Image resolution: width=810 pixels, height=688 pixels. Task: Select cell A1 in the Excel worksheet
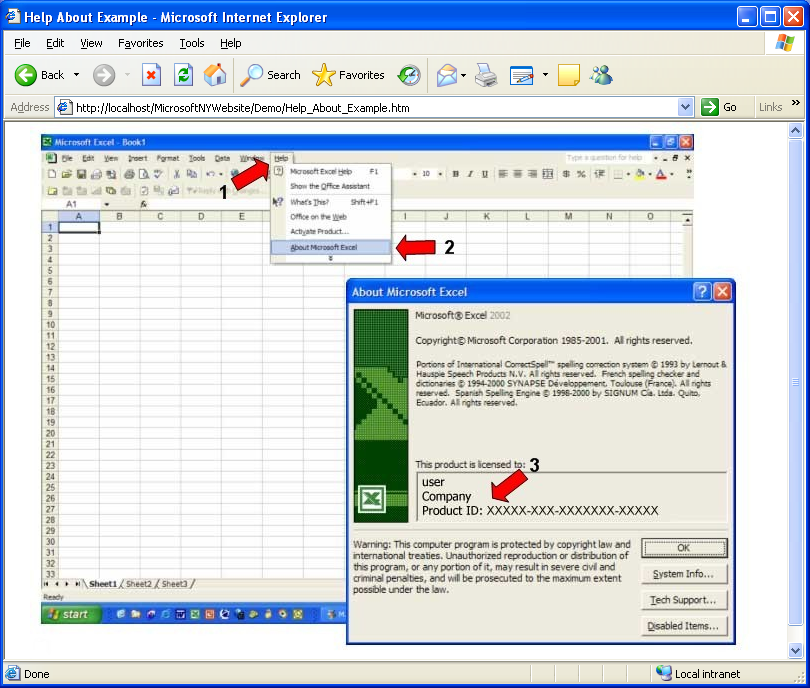[79, 227]
